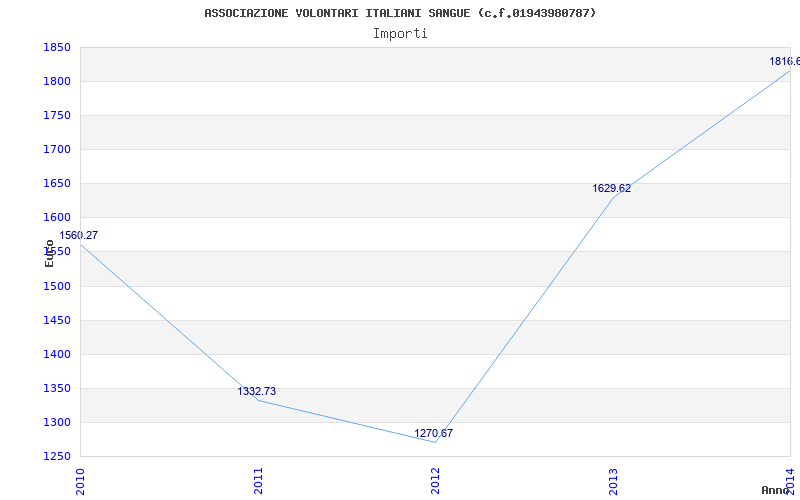The width and height of the screenshot is (800, 500).
Task: Click the Euro axis title
Action: click(49, 254)
